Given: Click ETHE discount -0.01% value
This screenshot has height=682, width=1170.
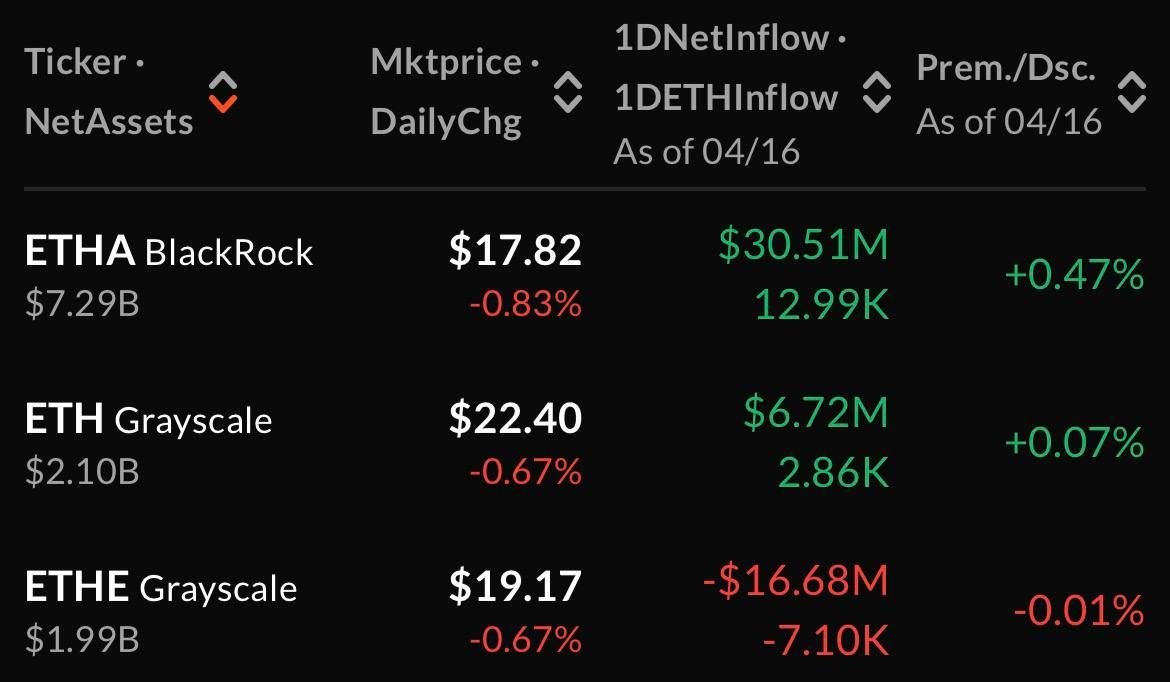Looking at the screenshot, I should [1078, 609].
